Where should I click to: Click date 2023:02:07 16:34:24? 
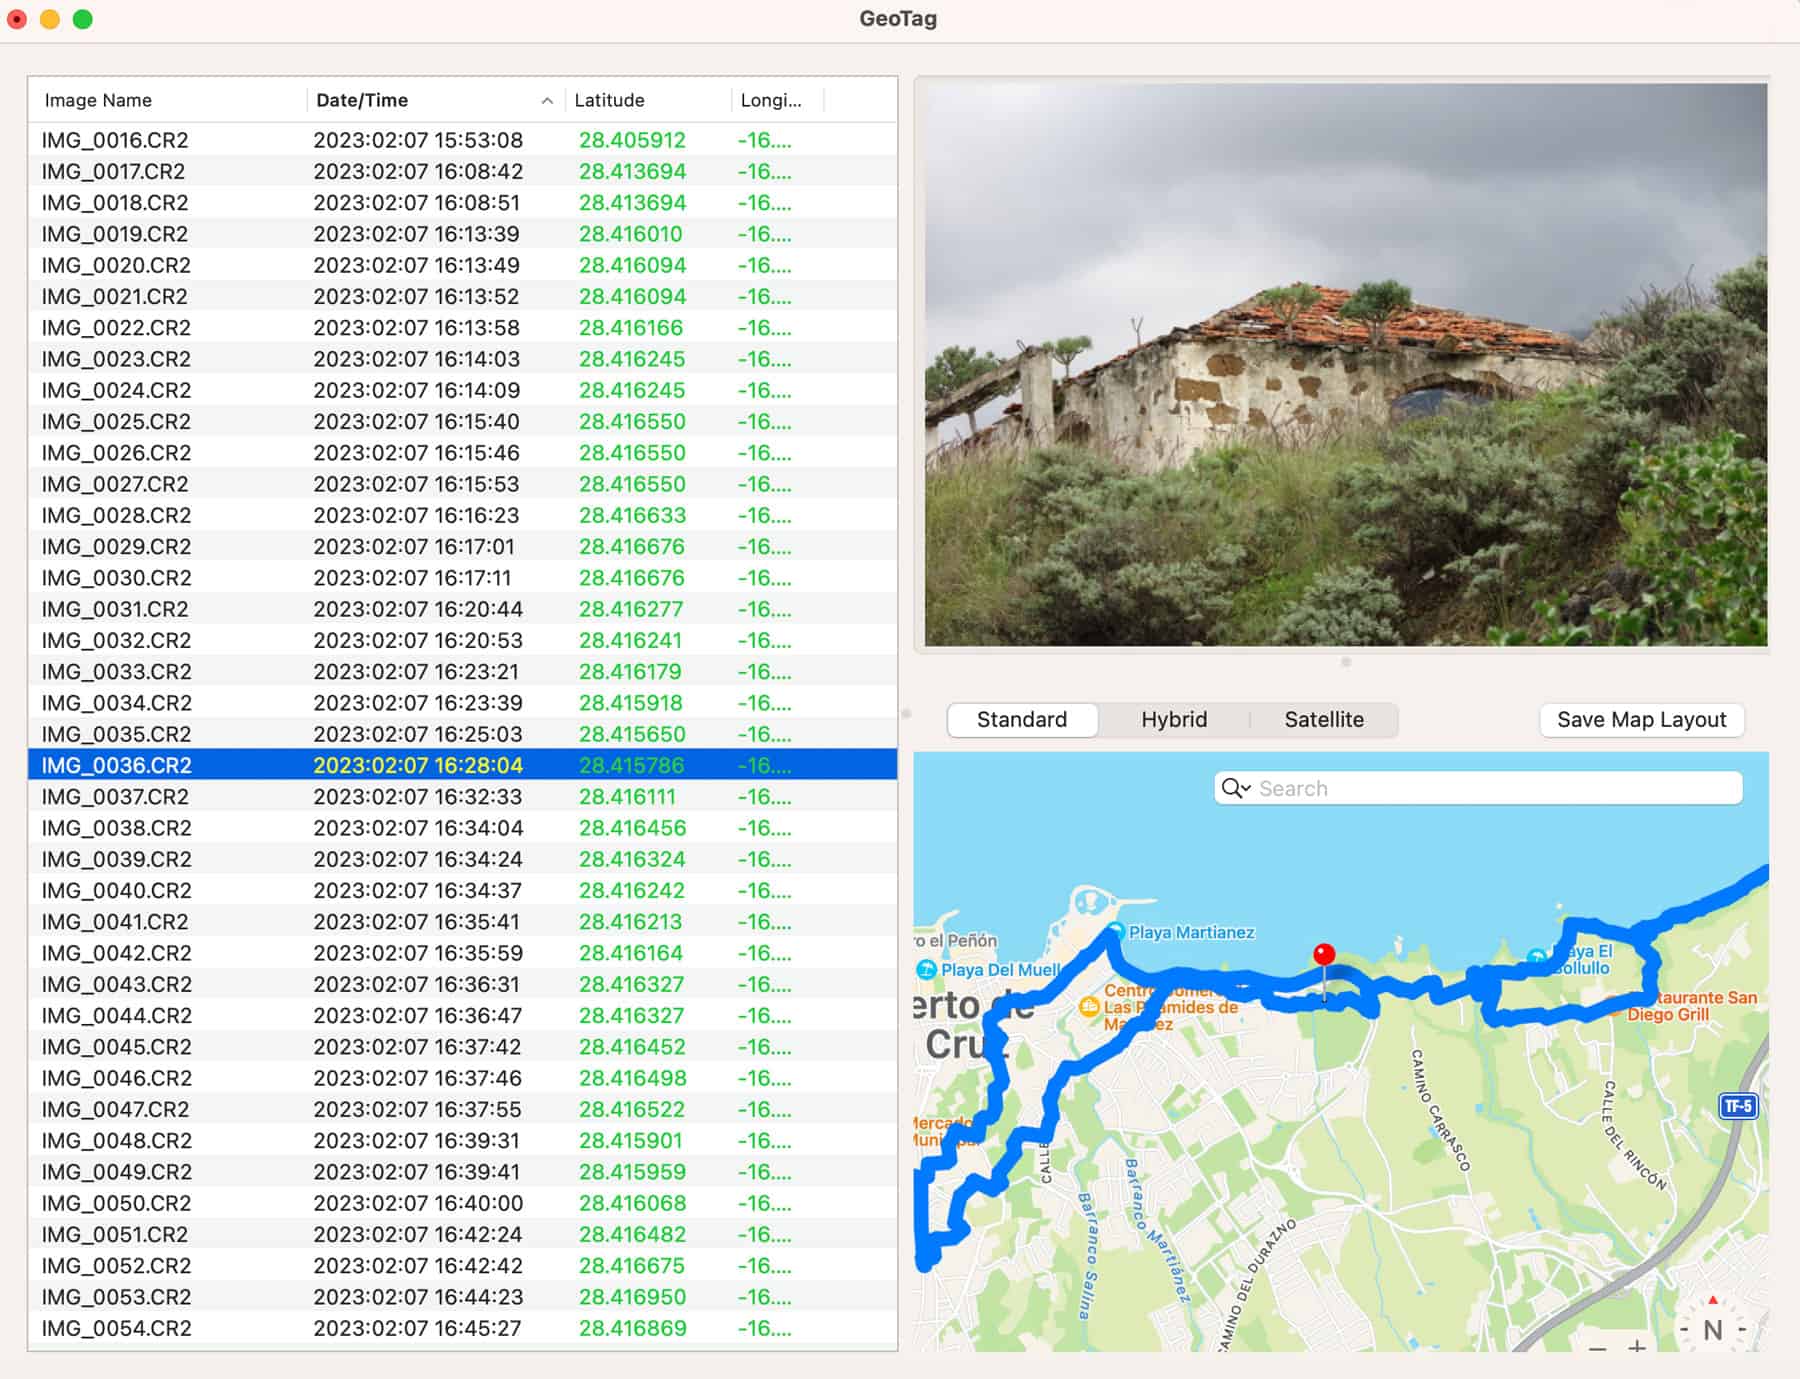pyautogui.click(x=418, y=858)
